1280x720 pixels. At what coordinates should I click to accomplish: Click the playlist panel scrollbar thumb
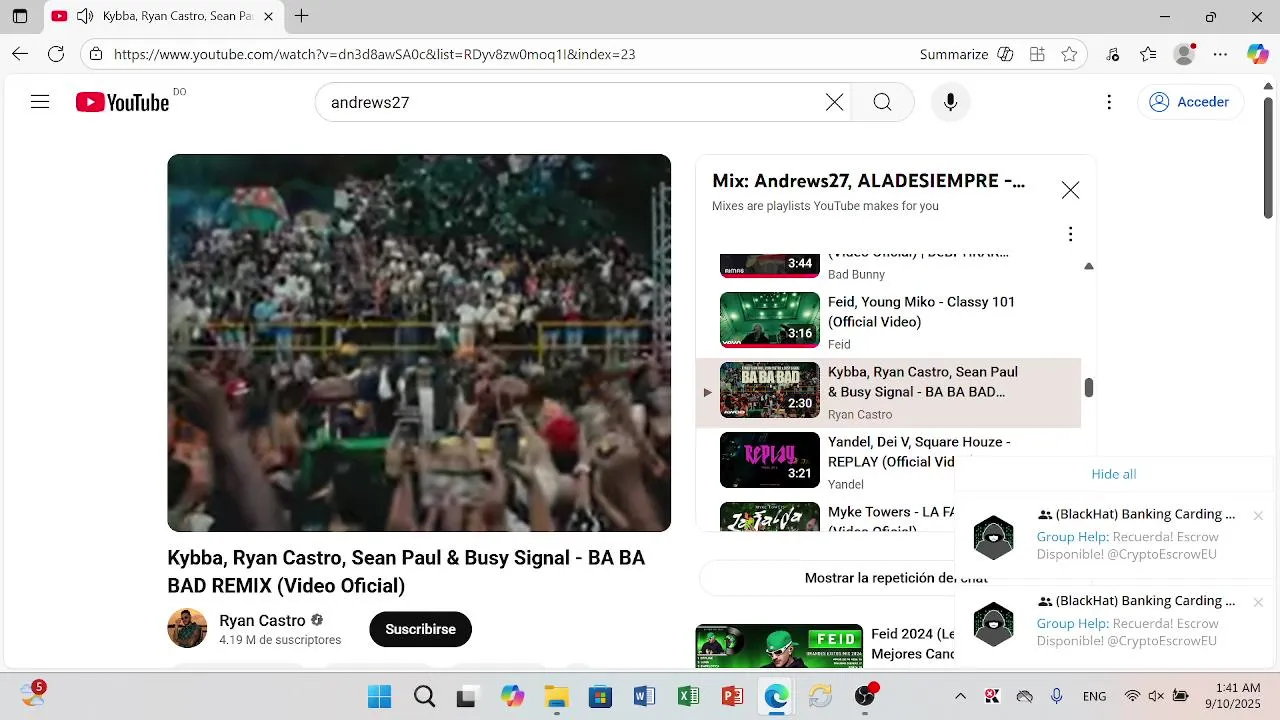(1089, 388)
